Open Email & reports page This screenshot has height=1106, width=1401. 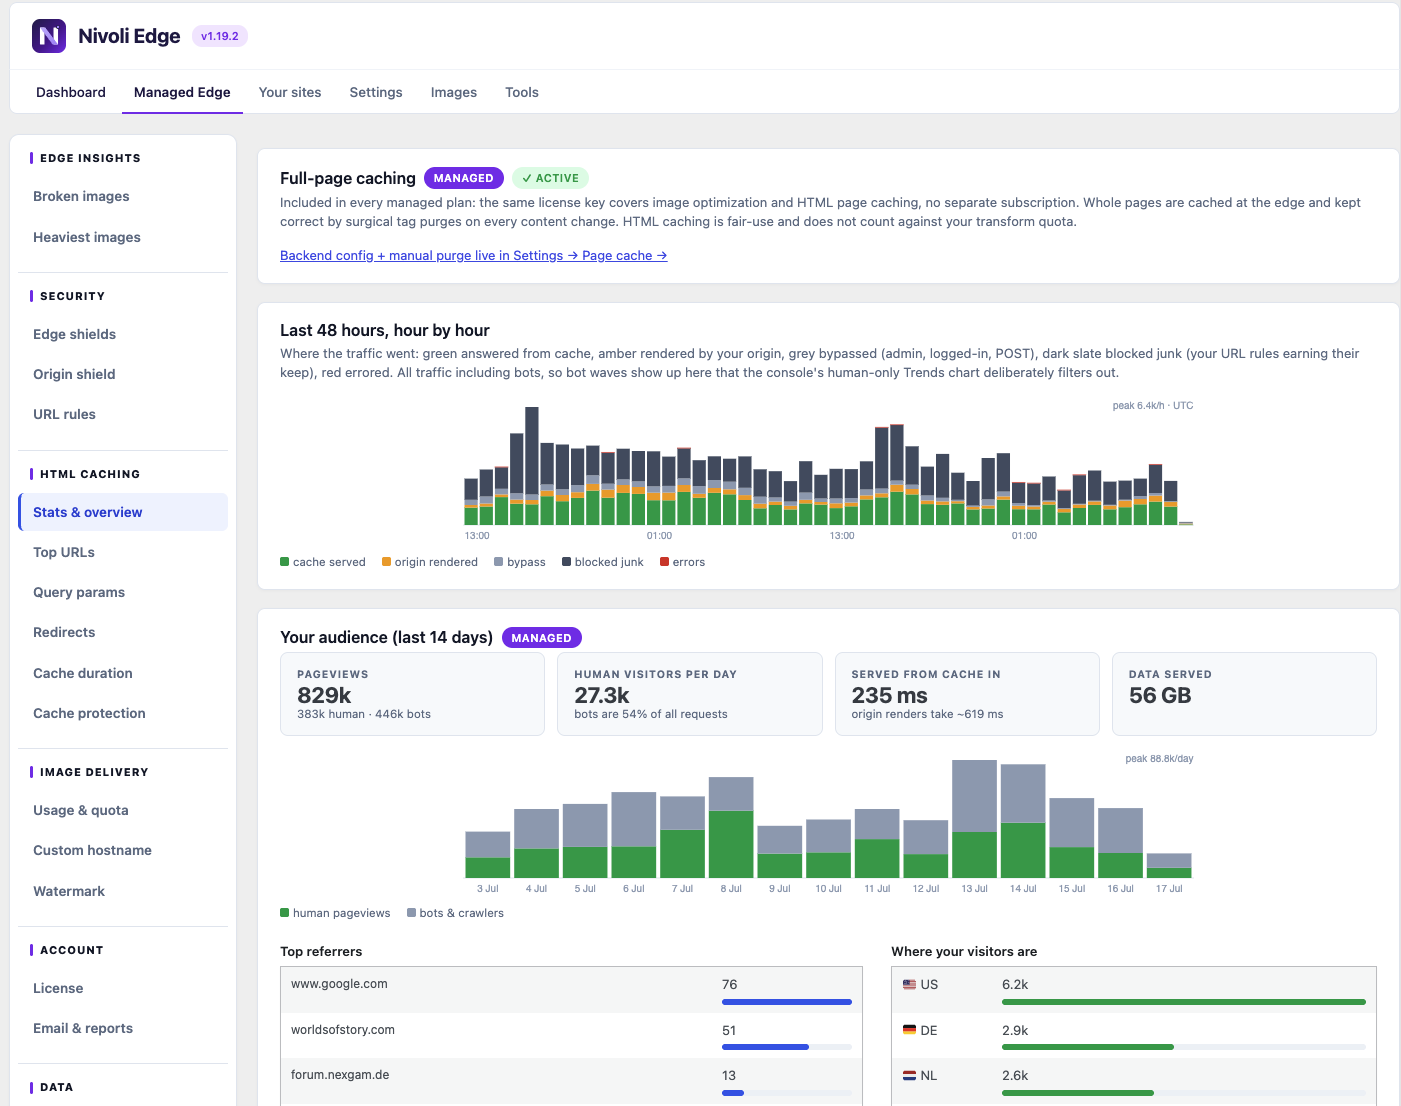pos(123,1028)
